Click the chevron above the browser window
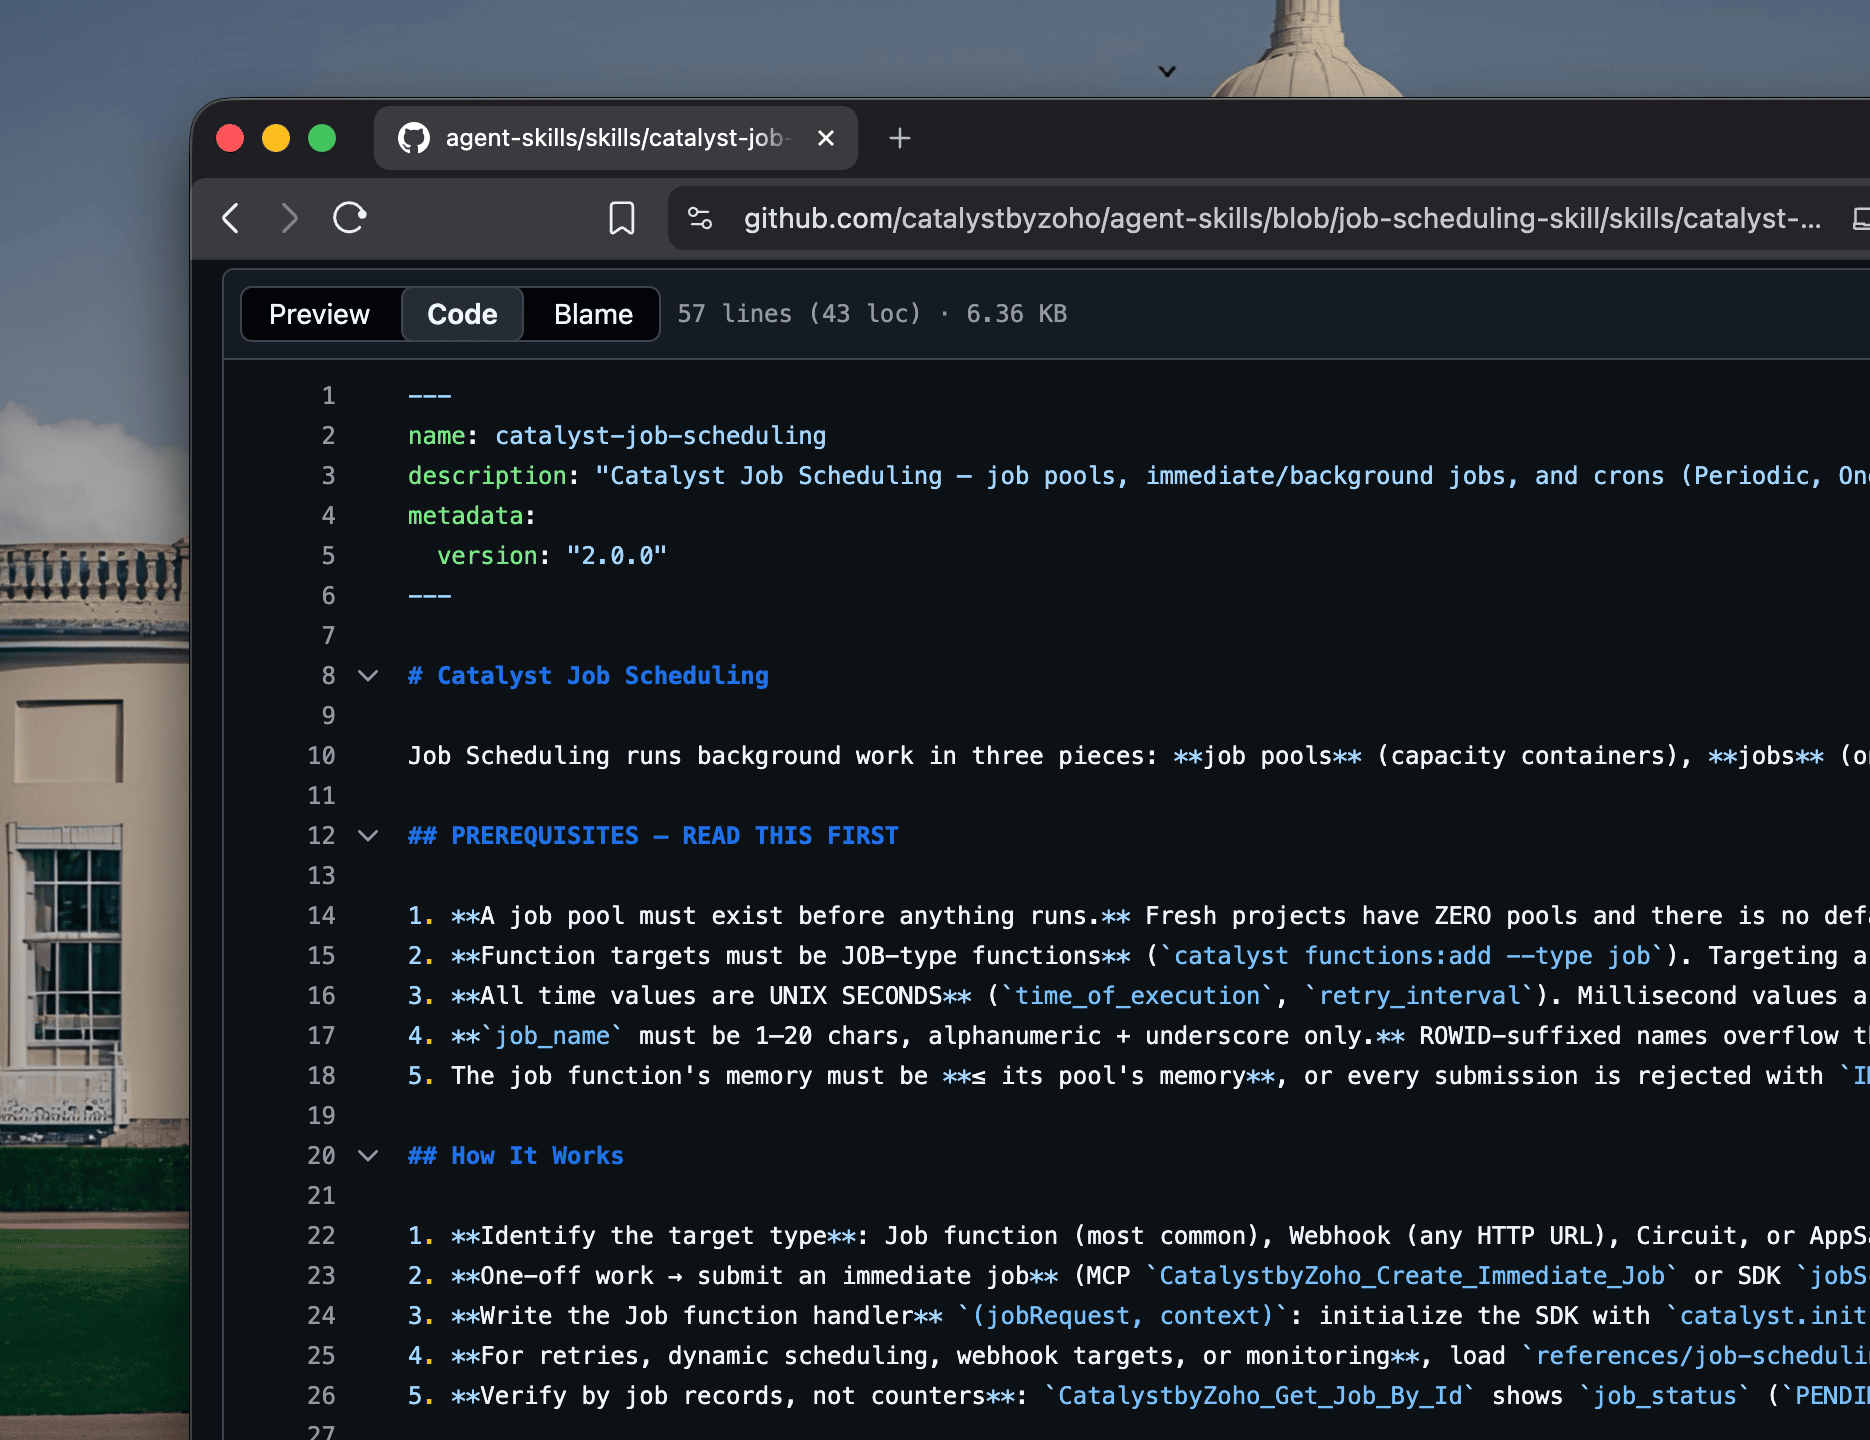The image size is (1870, 1440). [x=1167, y=71]
